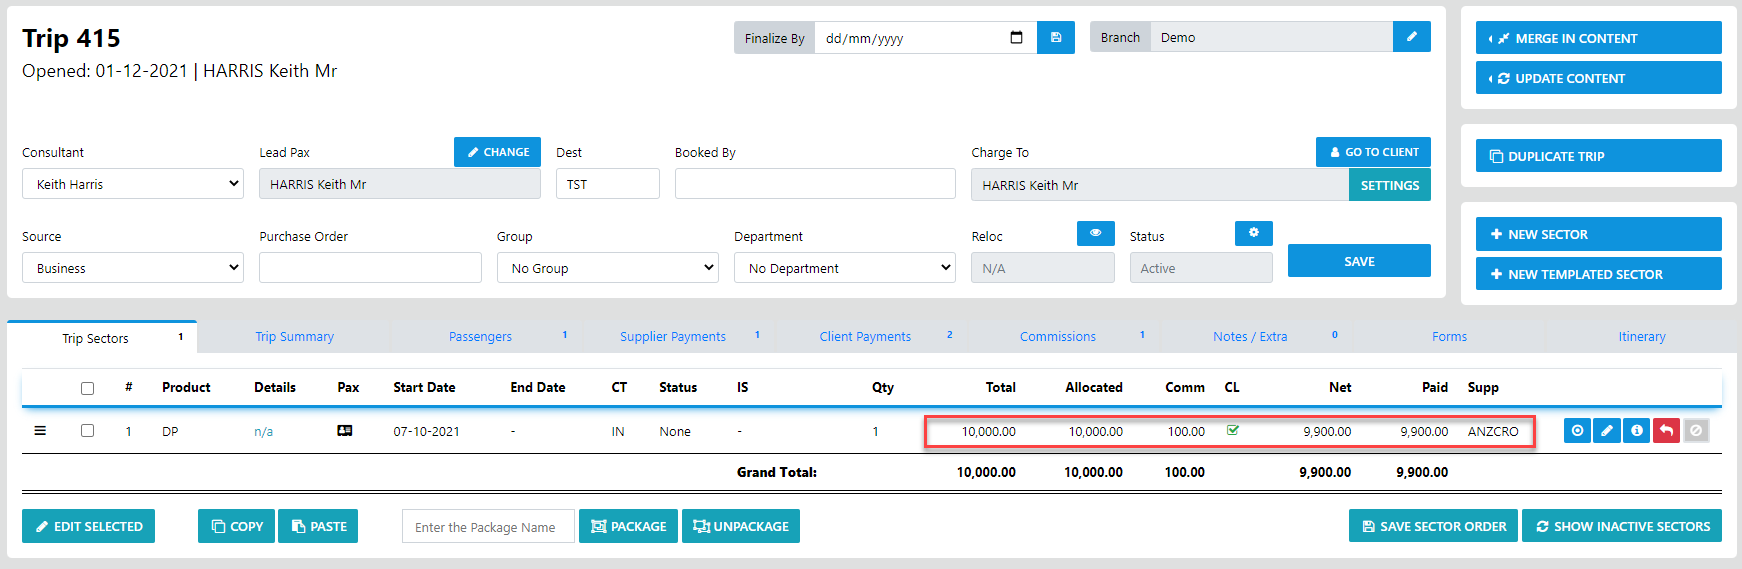Click the n/a details link in sector row

point(263,432)
